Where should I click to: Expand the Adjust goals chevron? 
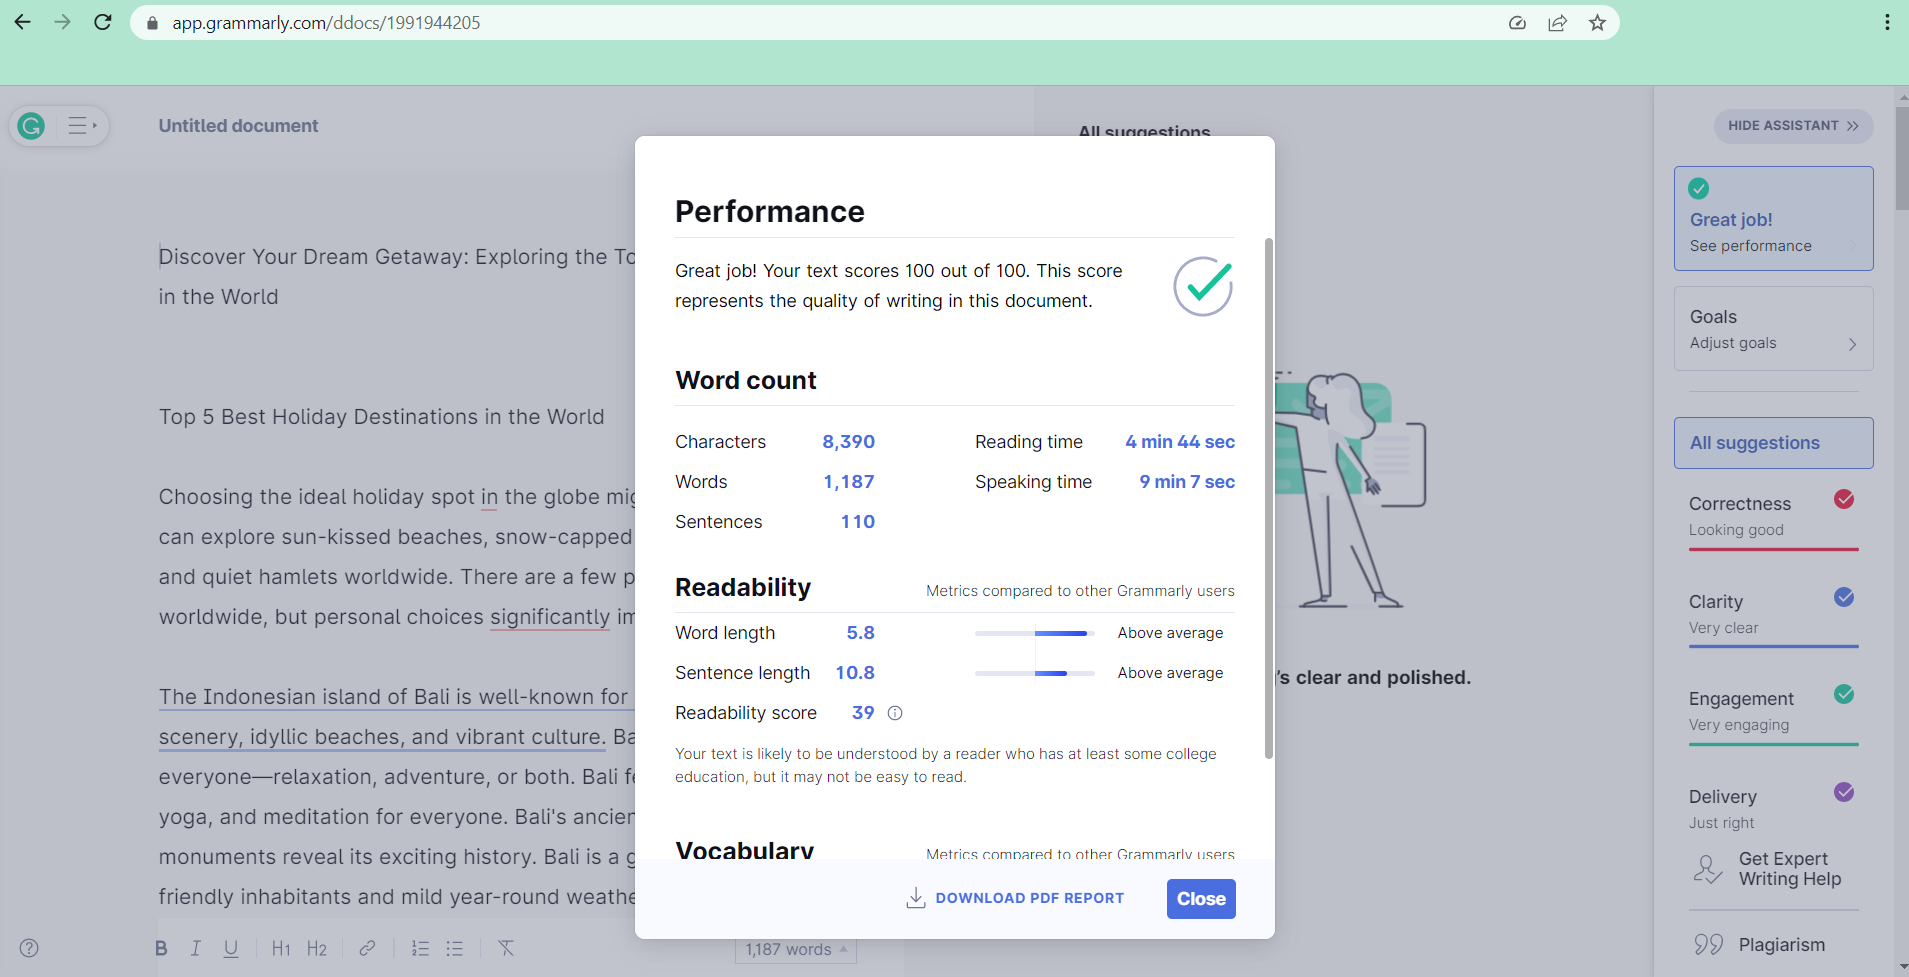(x=1852, y=344)
